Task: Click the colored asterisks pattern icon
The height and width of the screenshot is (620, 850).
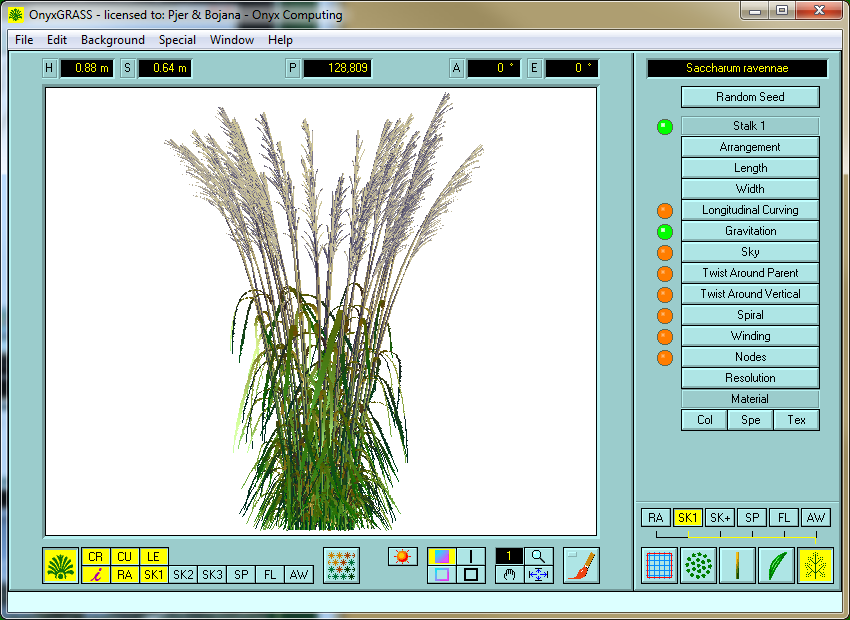Action: (x=341, y=566)
